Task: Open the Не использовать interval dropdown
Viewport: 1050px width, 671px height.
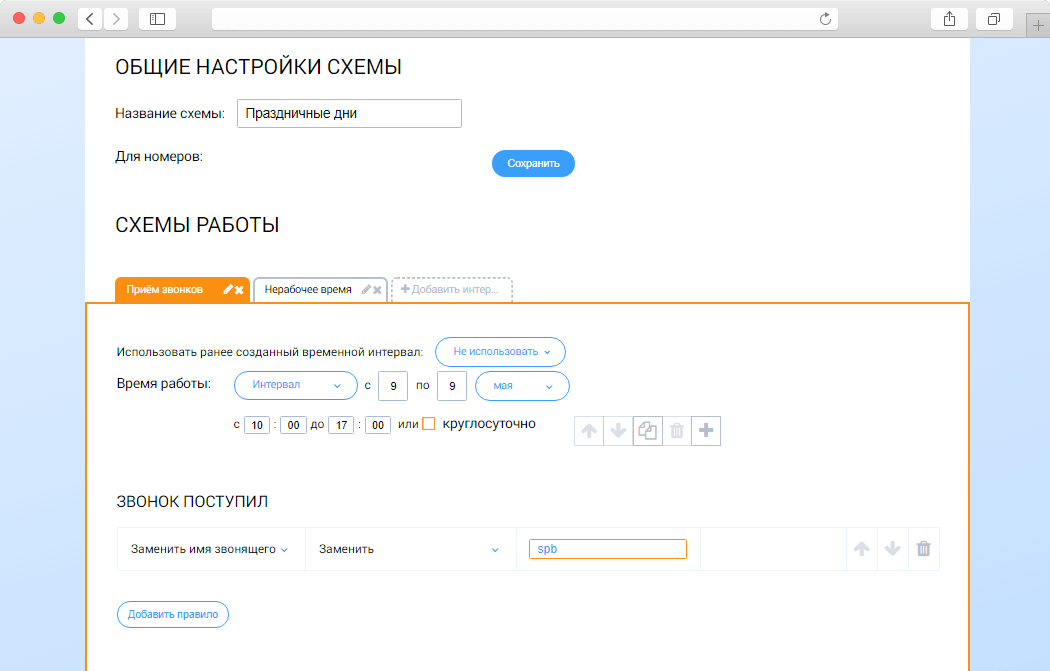Action: point(500,351)
